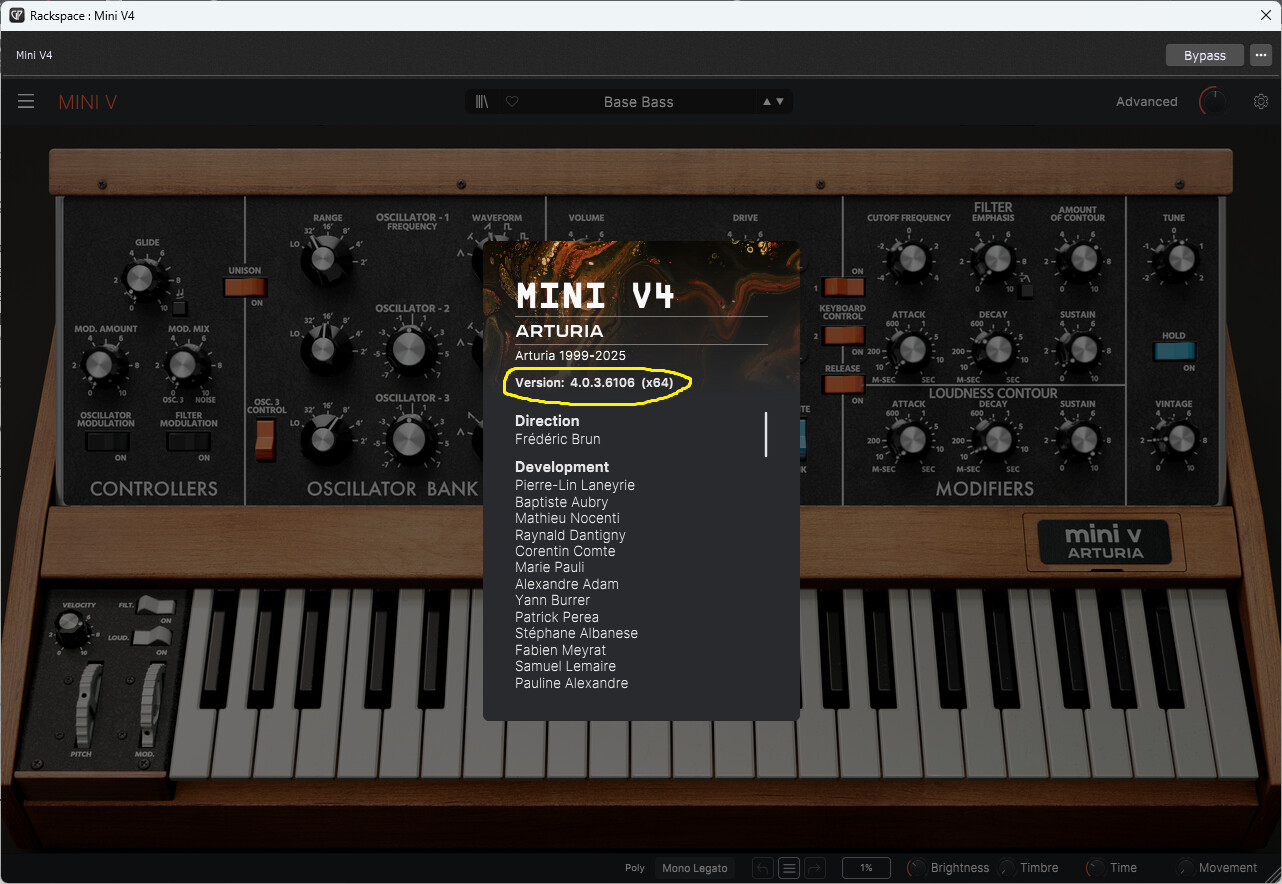
Task: Click the undo arrow in bottom bar
Action: click(763, 868)
